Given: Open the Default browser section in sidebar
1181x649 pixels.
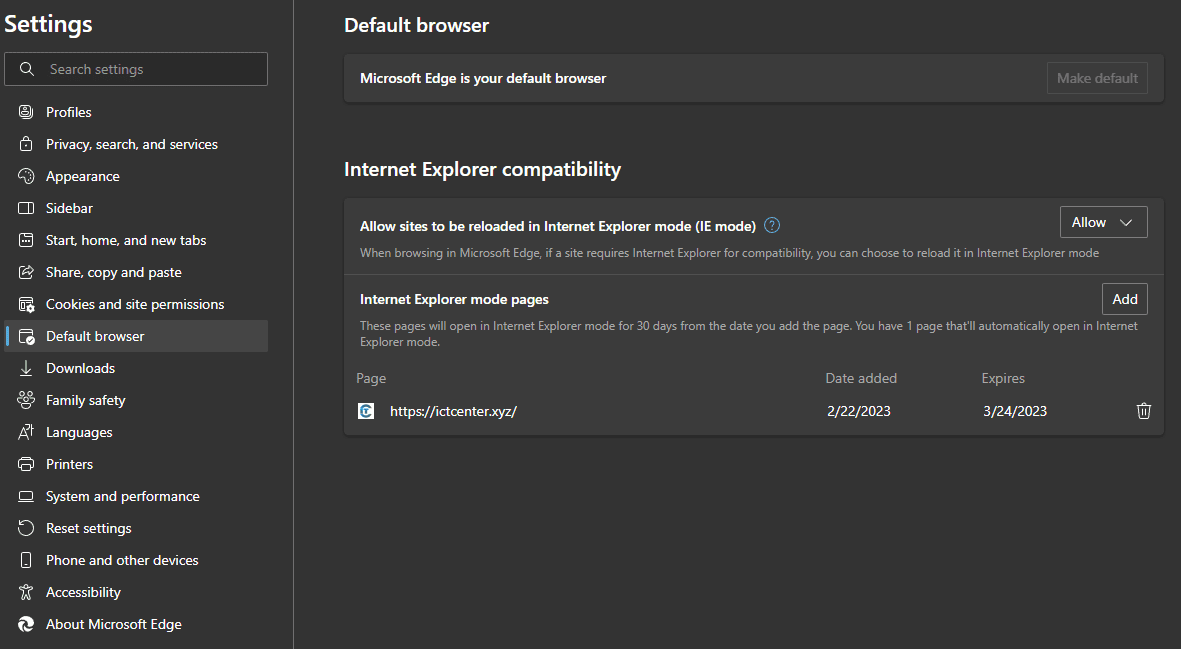Looking at the screenshot, I should click(x=95, y=335).
